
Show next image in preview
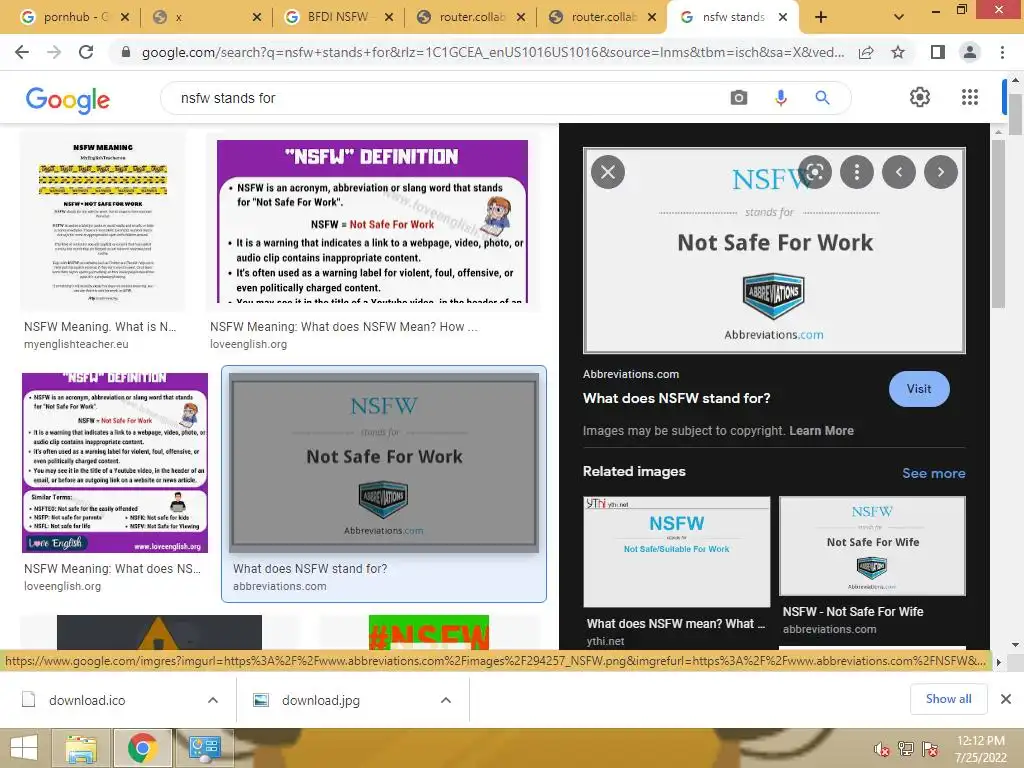(x=941, y=172)
